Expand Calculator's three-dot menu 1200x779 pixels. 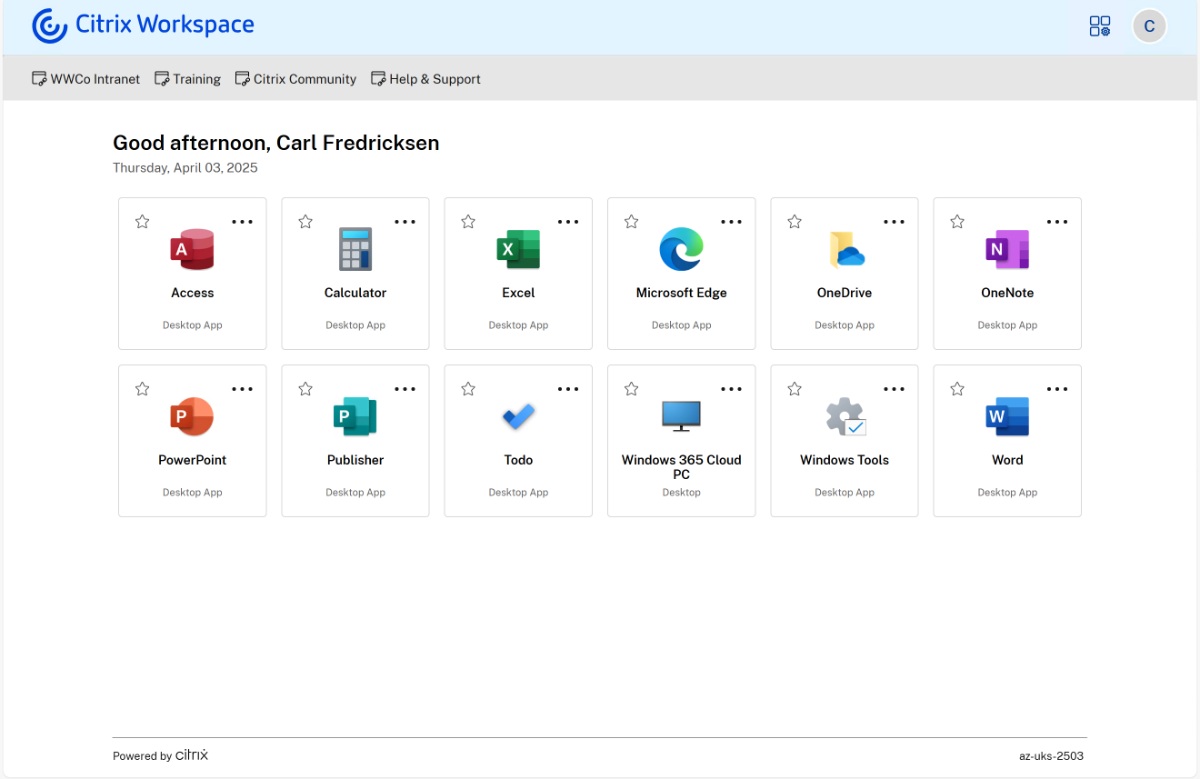click(x=405, y=222)
